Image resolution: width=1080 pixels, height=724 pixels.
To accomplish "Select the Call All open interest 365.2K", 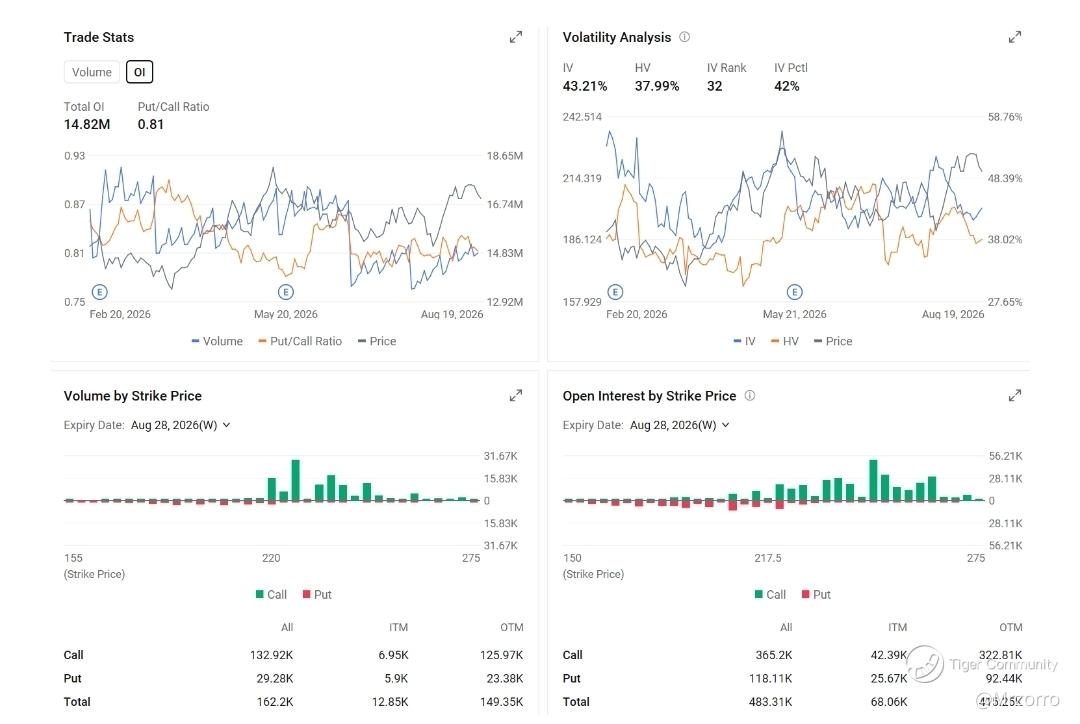I will (773, 655).
